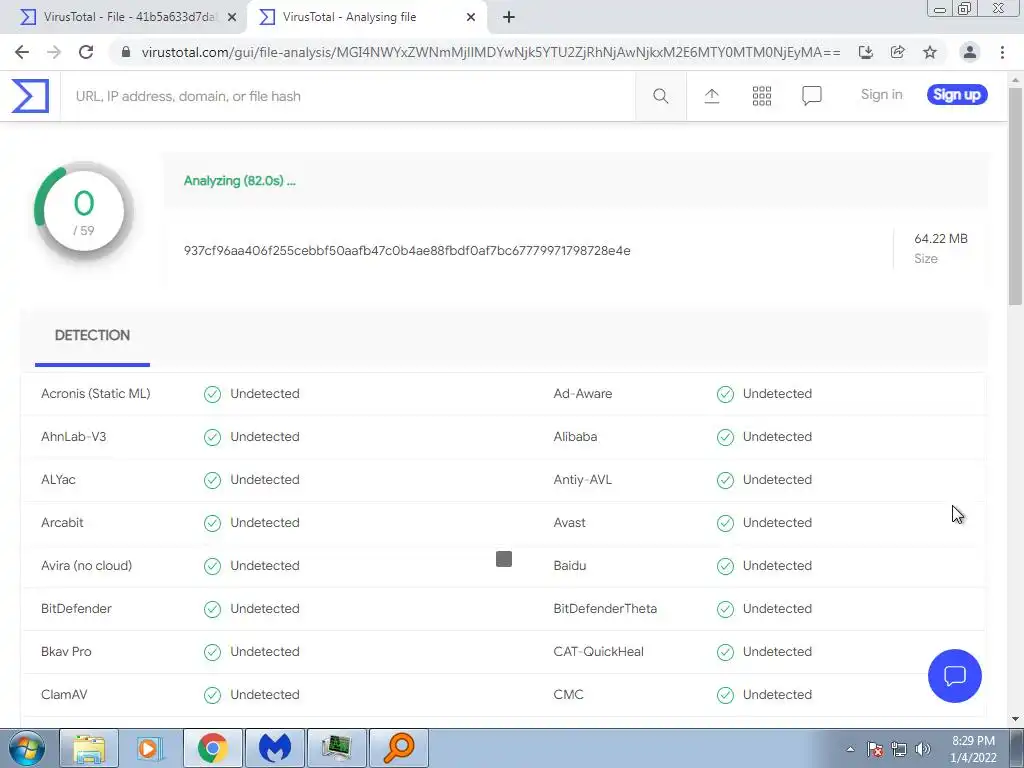Click the padlock site info icon
1024x768 pixels.
126,52
